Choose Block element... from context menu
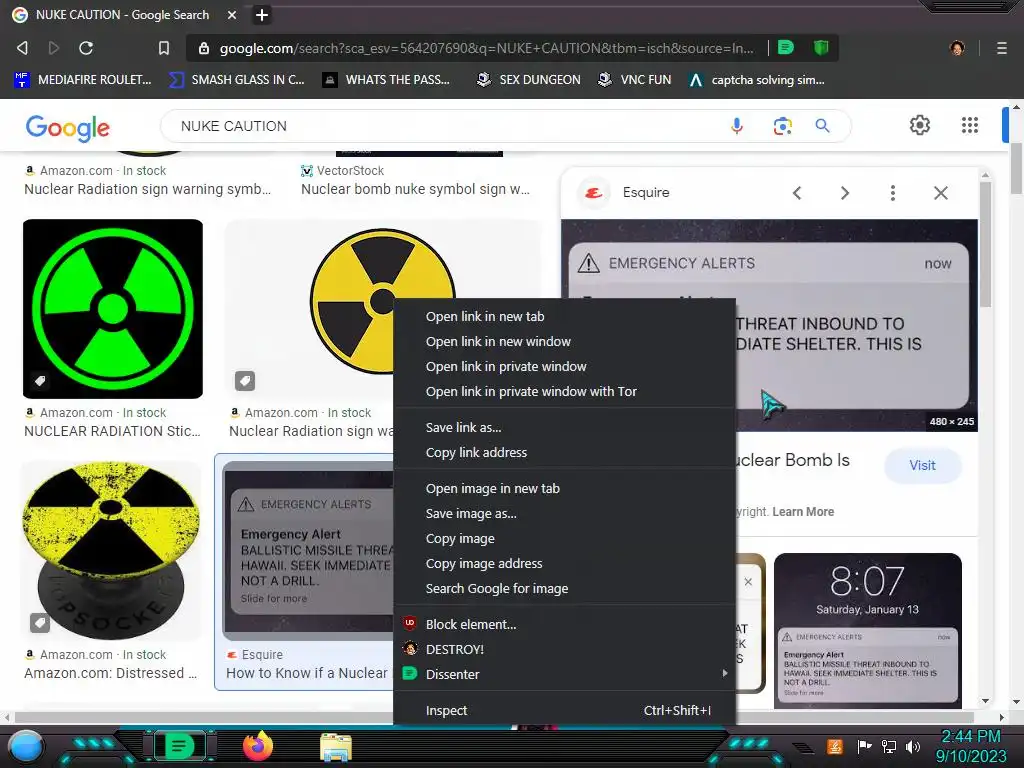1024x768 pixels. click(x=566, y=624)
